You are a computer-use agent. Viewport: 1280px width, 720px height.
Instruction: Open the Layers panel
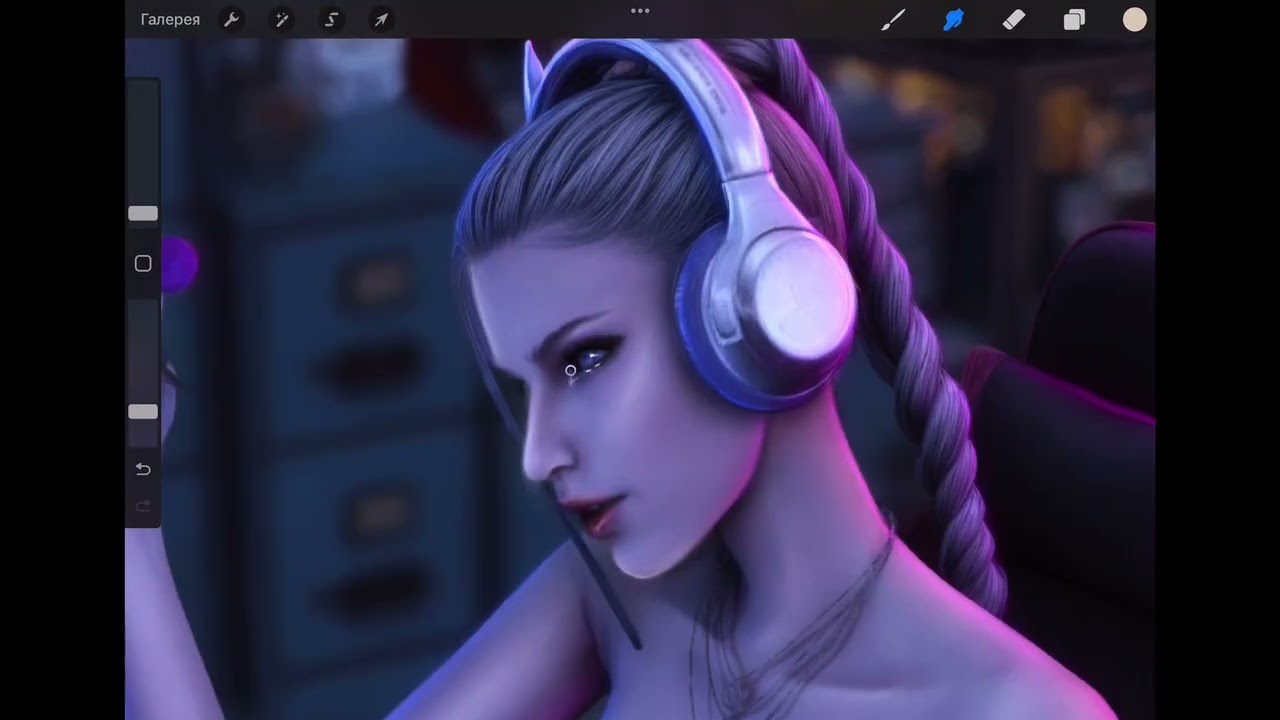click(x=1074, y=19)
